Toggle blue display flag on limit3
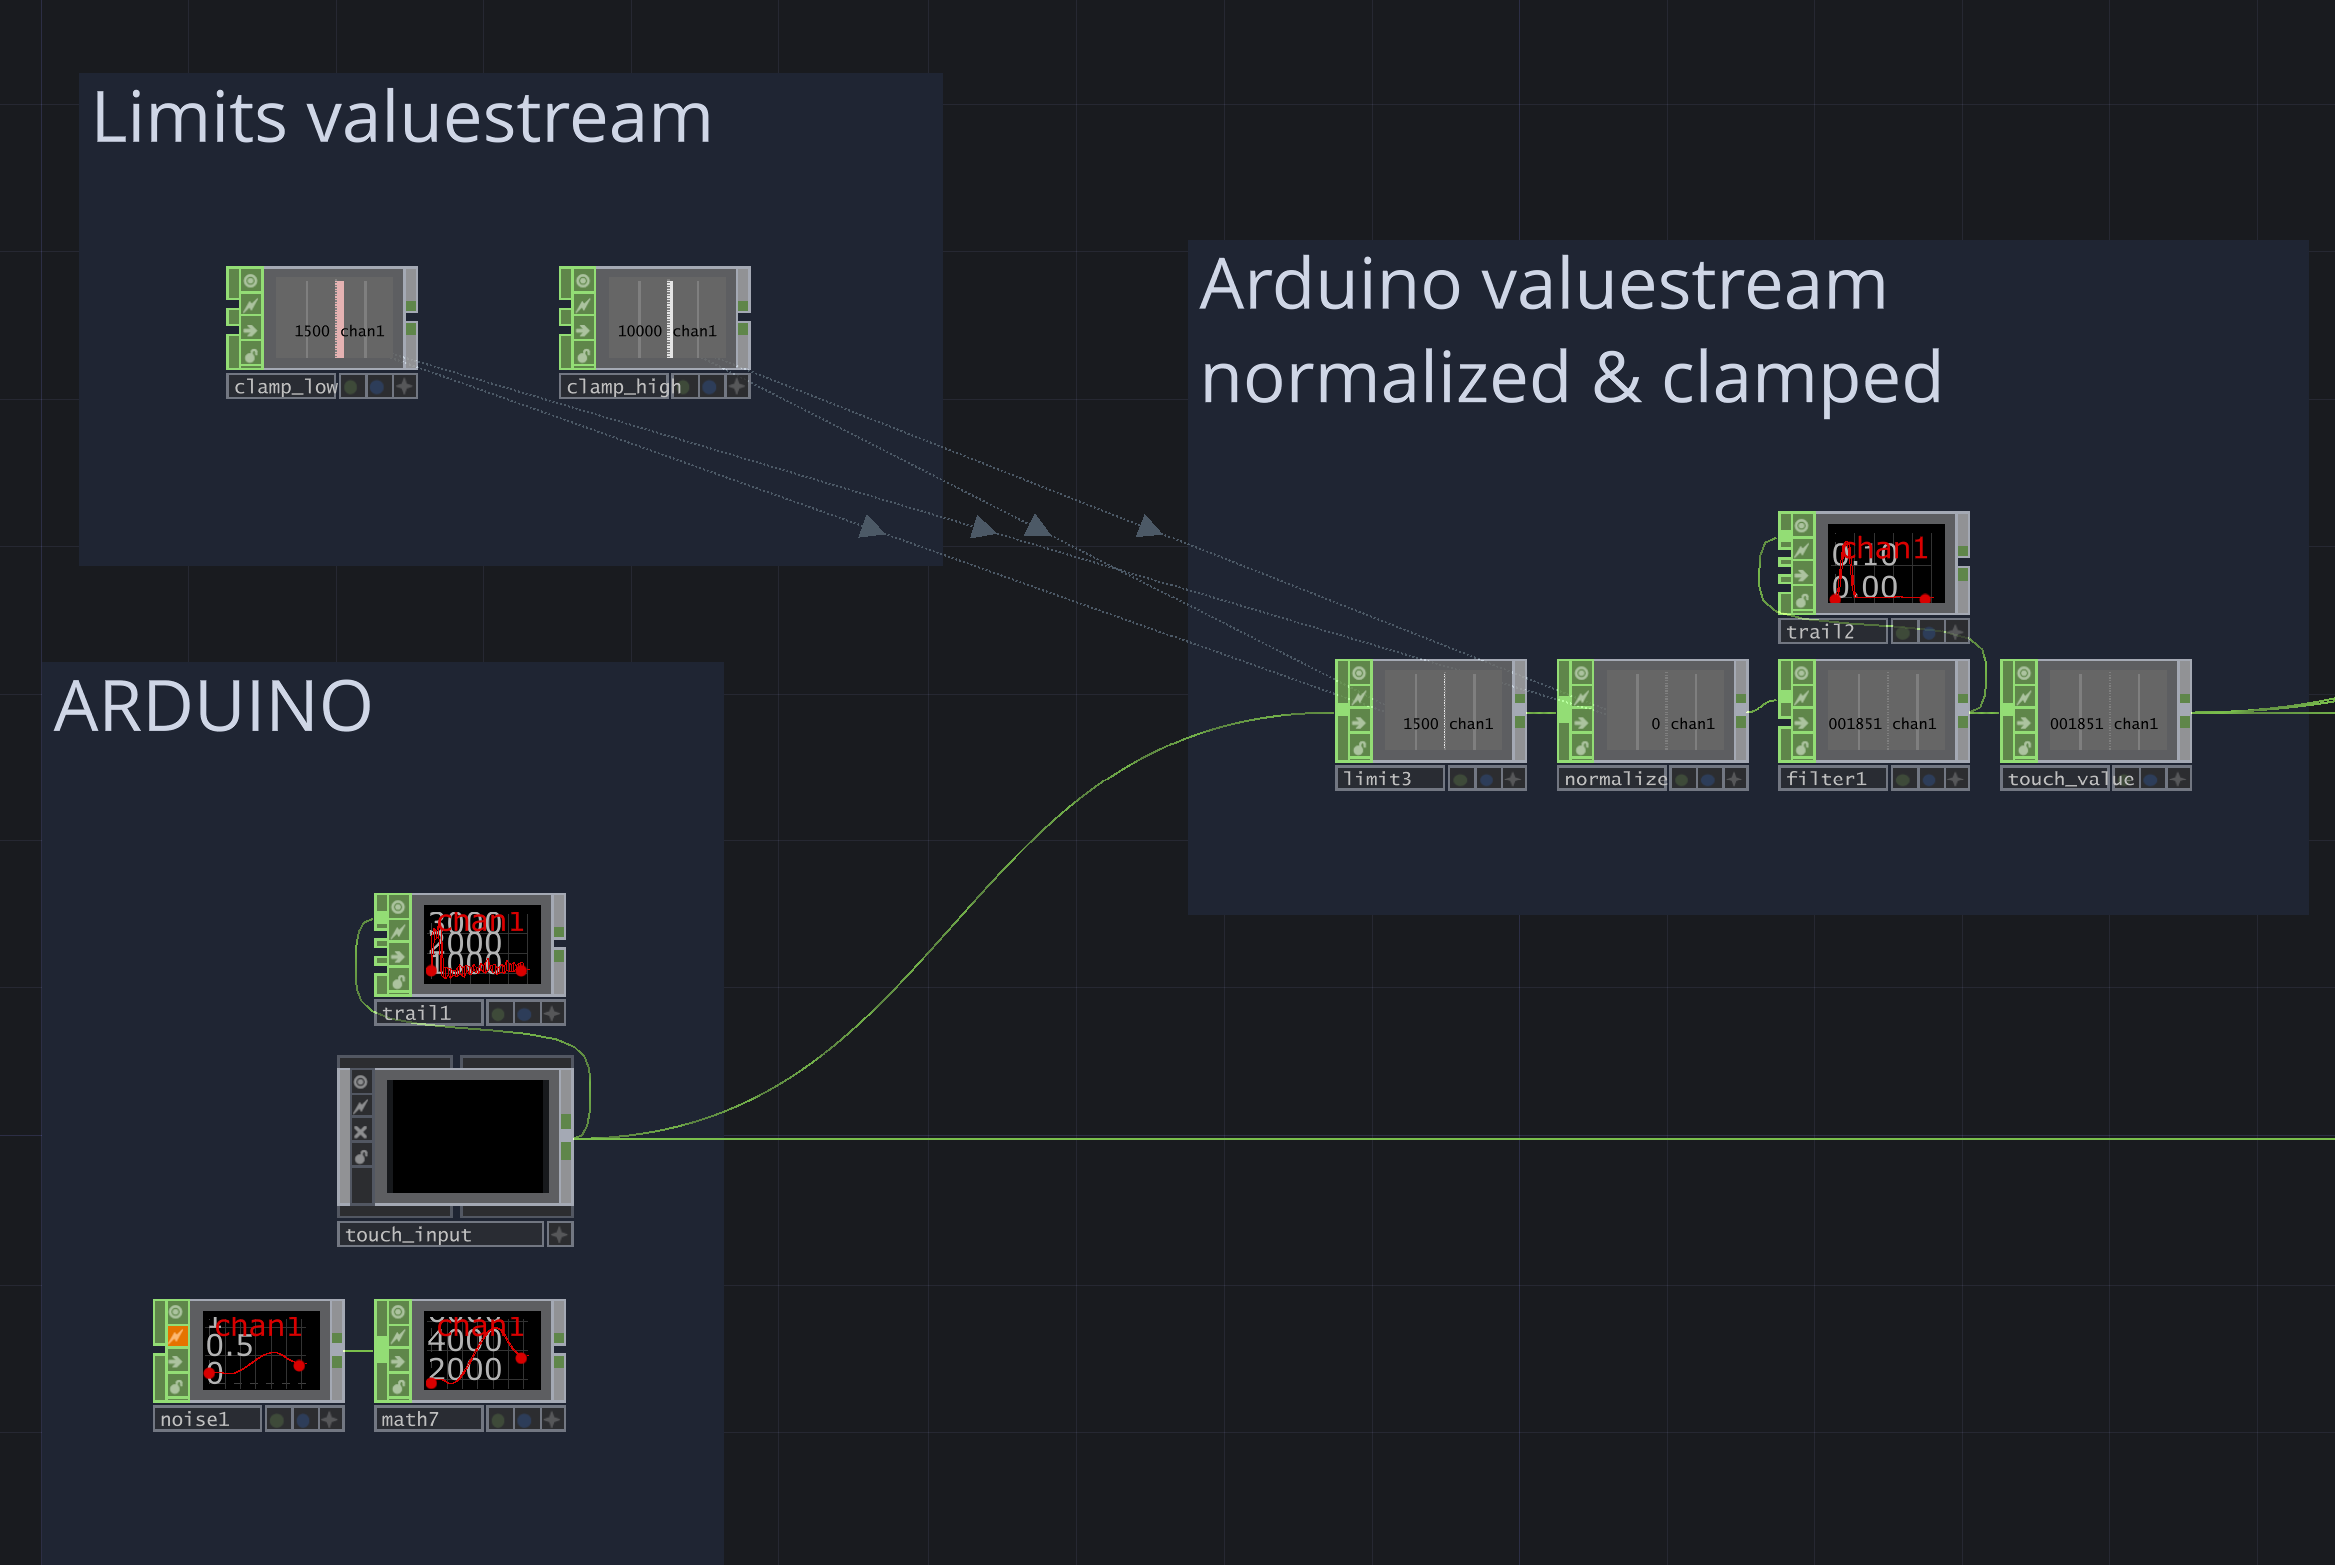Viewport: 2335px width, 1565px height. tap(1487, 779)
